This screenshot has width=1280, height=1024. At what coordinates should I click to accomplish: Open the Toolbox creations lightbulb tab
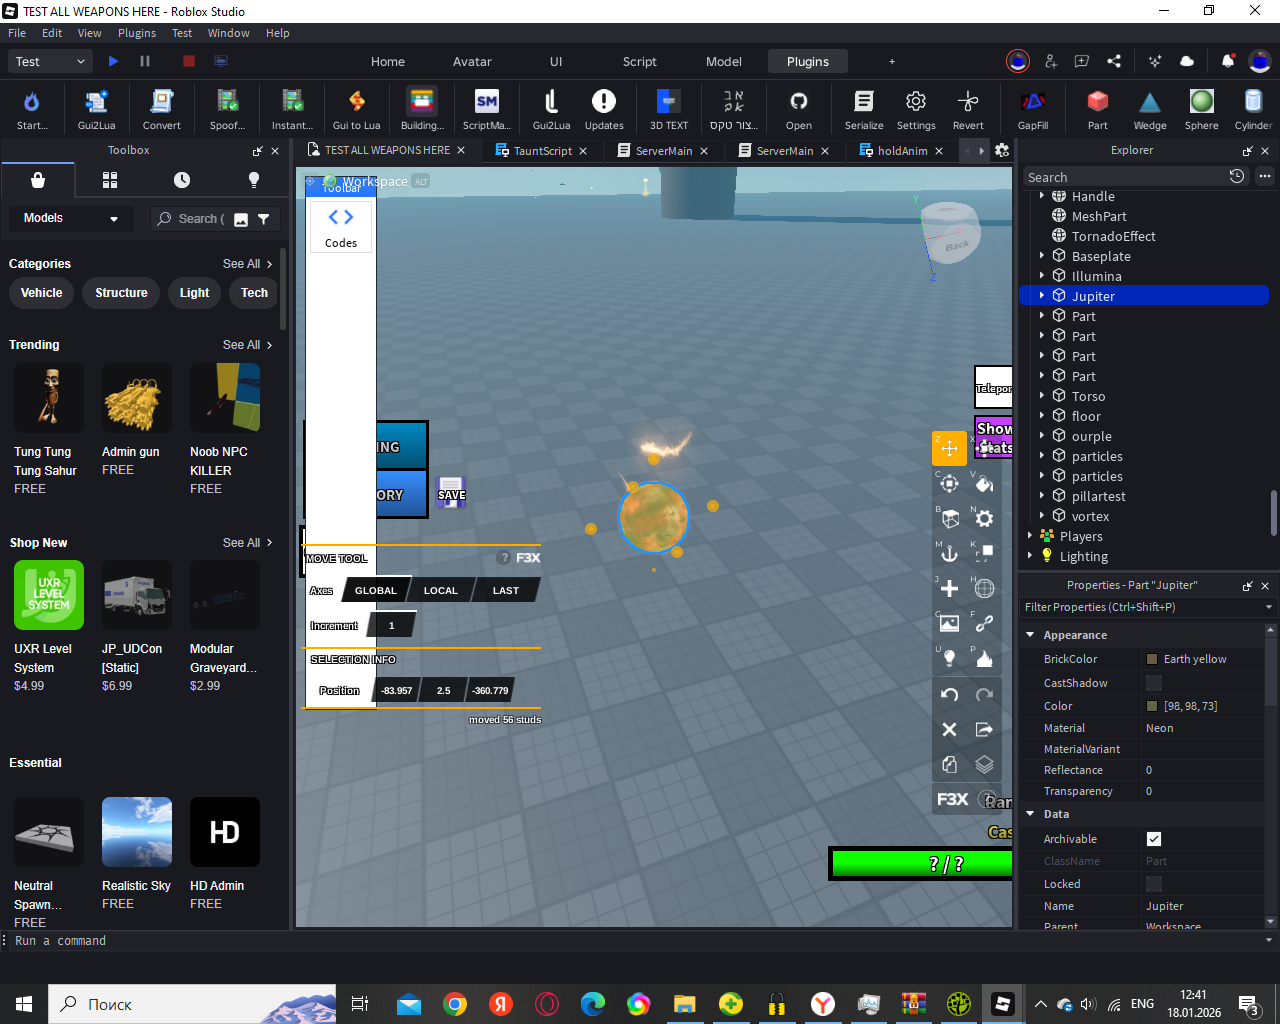click(254, 180)
